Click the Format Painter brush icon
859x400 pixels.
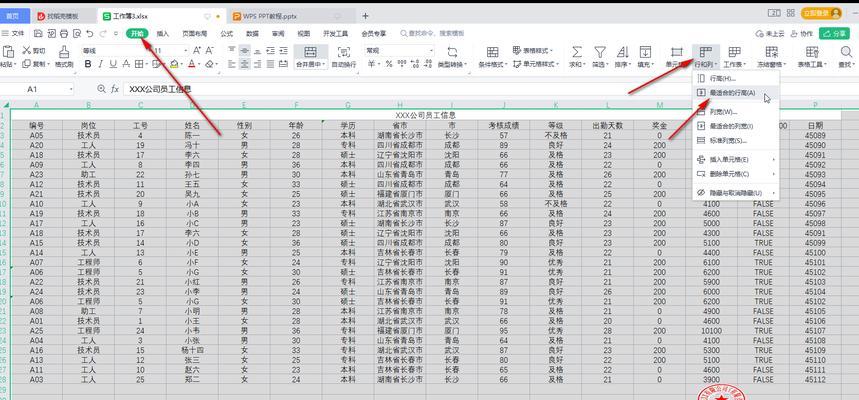click(64, 51)
